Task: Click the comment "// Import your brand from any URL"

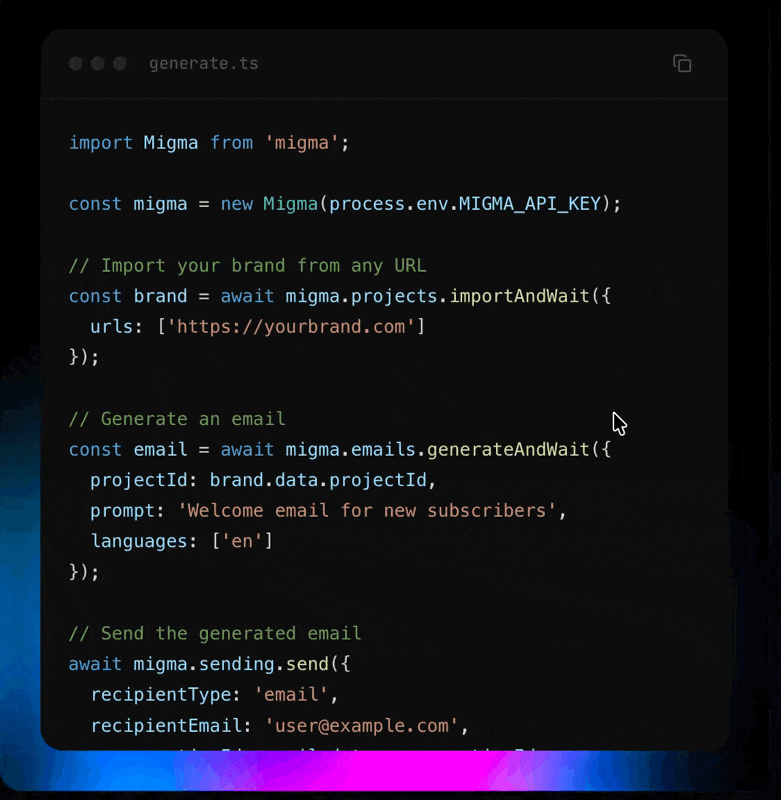Action: click(x=247, y=266)
